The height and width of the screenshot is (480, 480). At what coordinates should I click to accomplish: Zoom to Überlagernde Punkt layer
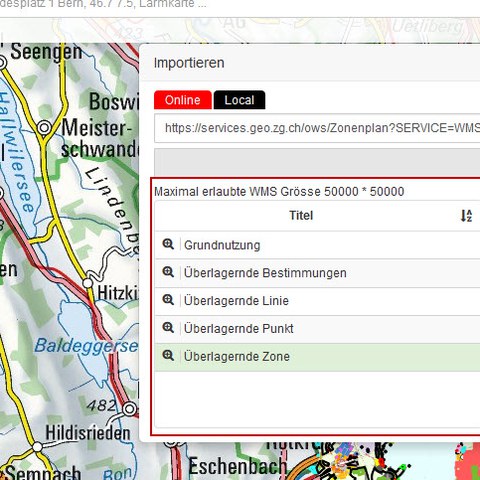[x=168, y=328]
